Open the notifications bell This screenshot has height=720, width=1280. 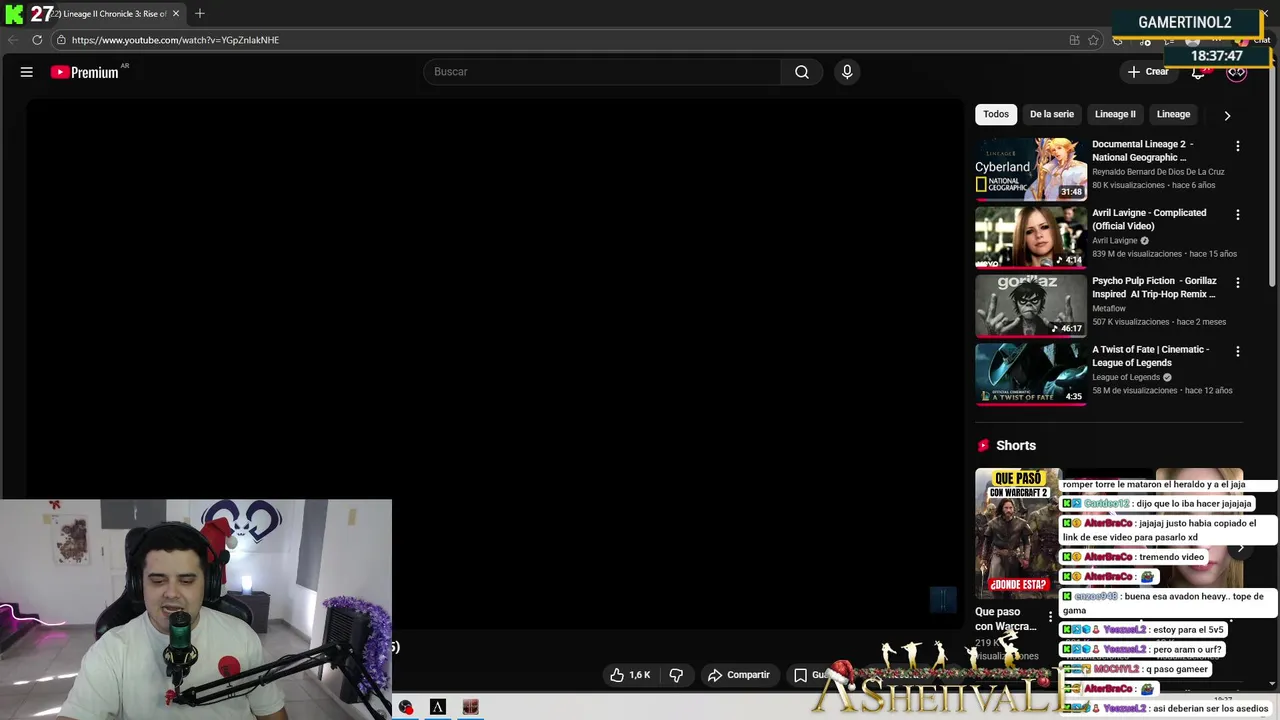(1198, 72)
